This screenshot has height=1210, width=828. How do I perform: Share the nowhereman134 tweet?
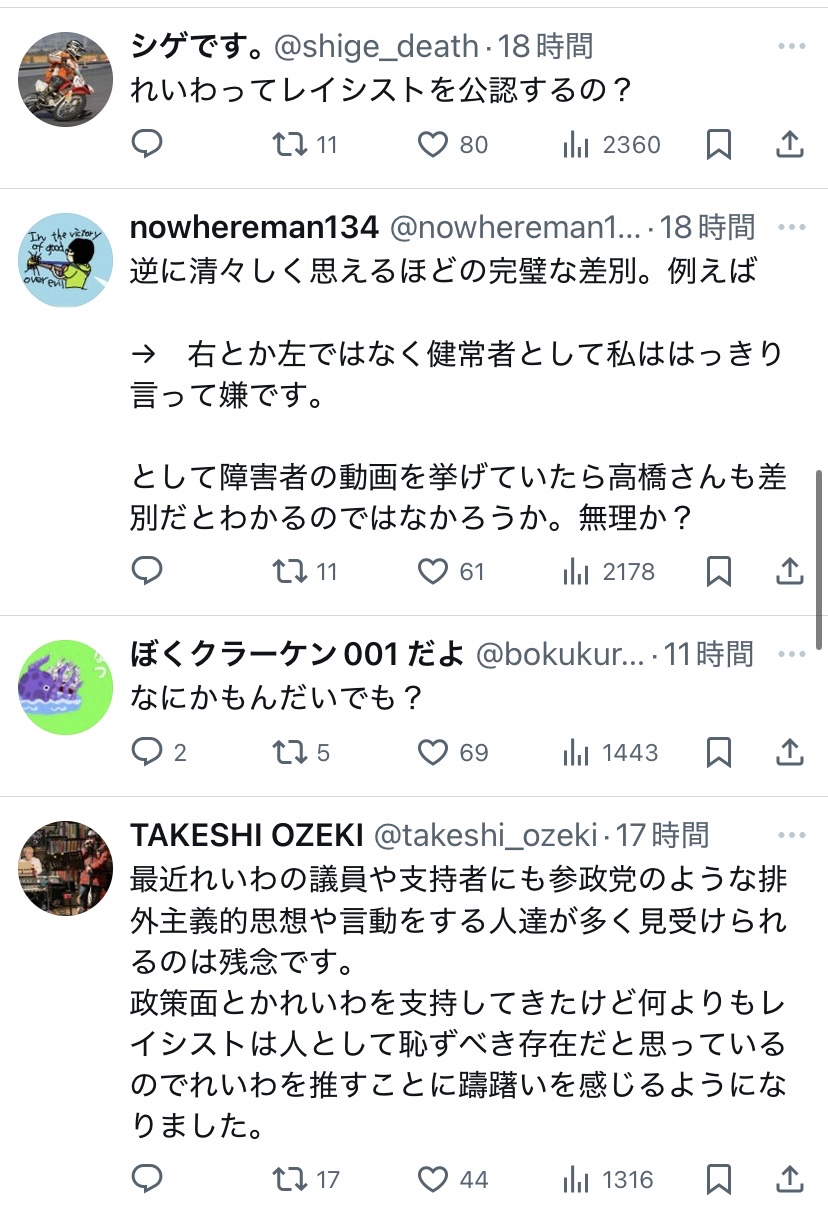tap(790, 571)
